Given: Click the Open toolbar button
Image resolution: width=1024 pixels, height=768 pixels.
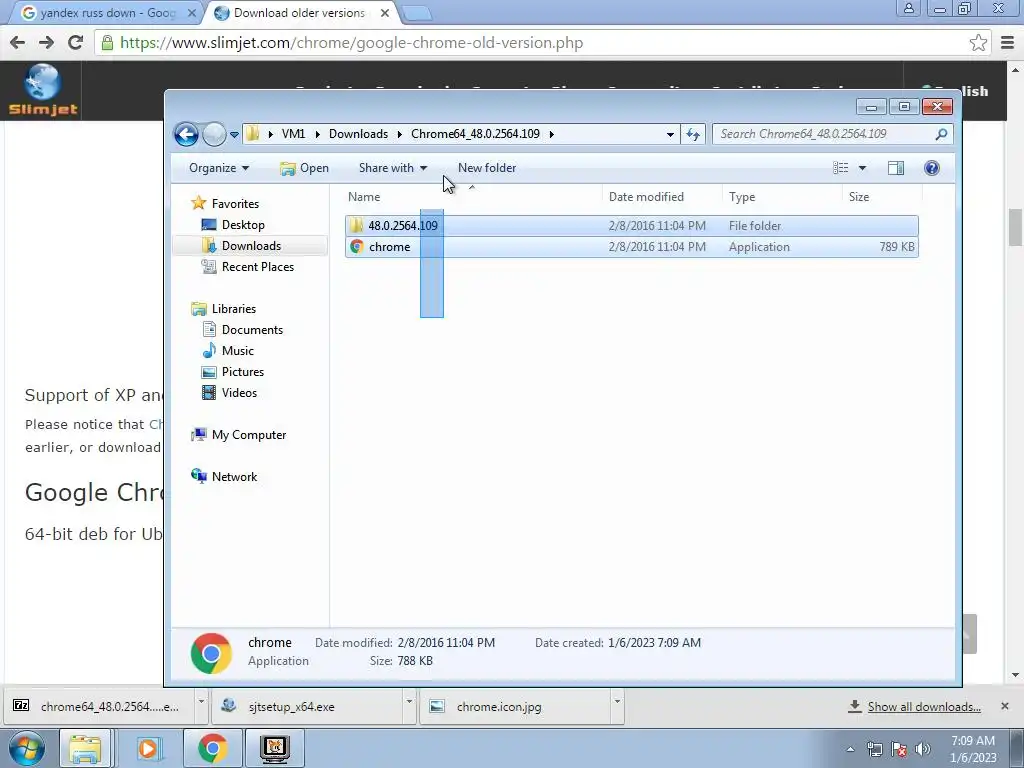Looking at the screenshot, I should [x=304, y=168].
